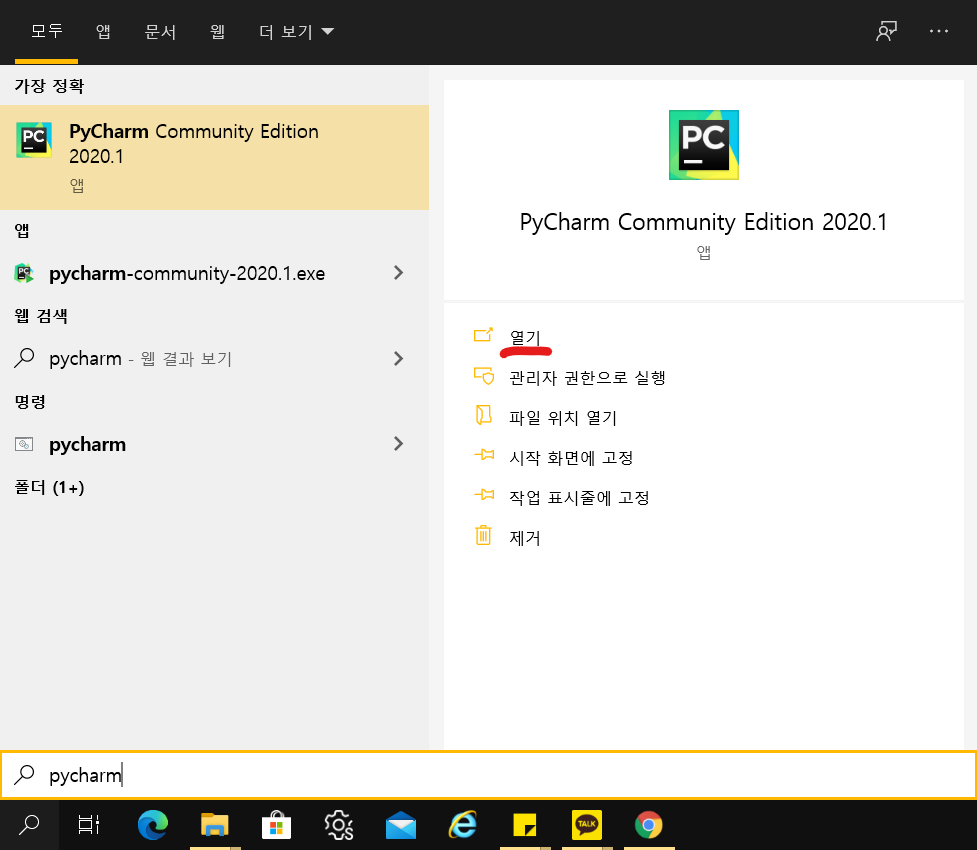Screen dimensions: 977x850
Task: Open Microsoft Store from the taskbar
Action: point(276,825)
